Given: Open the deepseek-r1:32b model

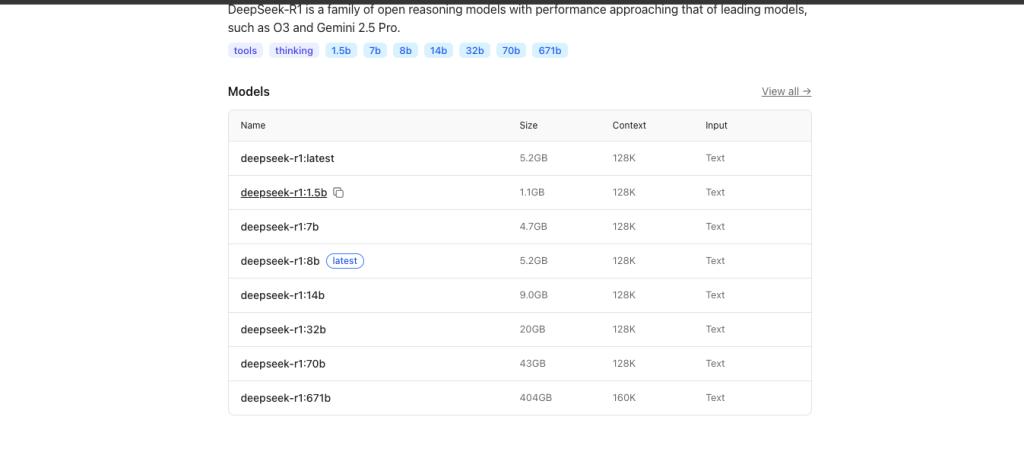Looking at the screenshot, I should coord(284,329).
